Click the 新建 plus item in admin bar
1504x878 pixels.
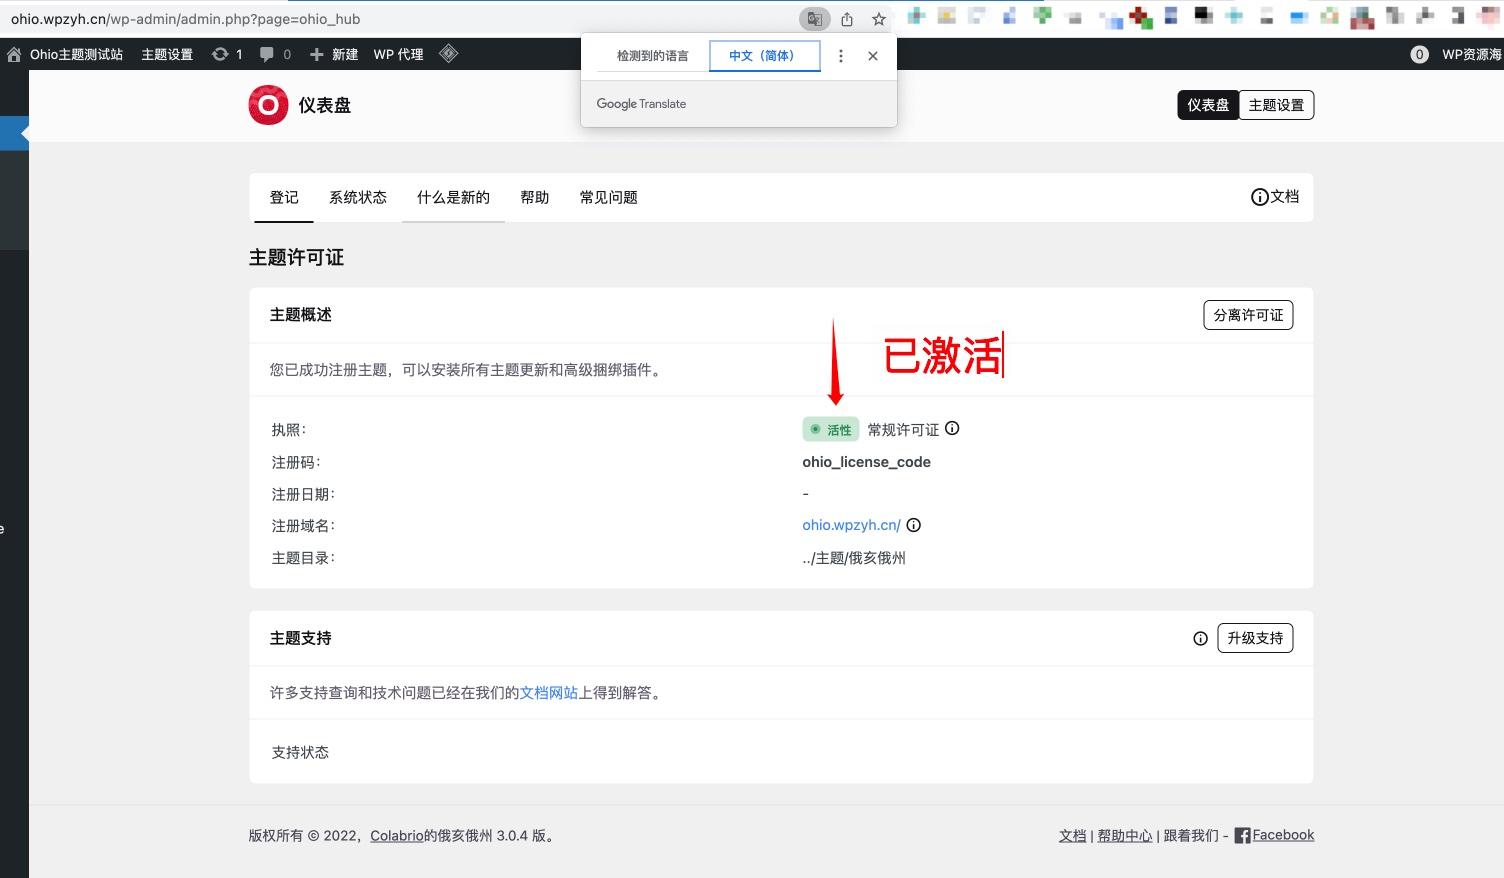pyautogui.click(x=334, y=55)
